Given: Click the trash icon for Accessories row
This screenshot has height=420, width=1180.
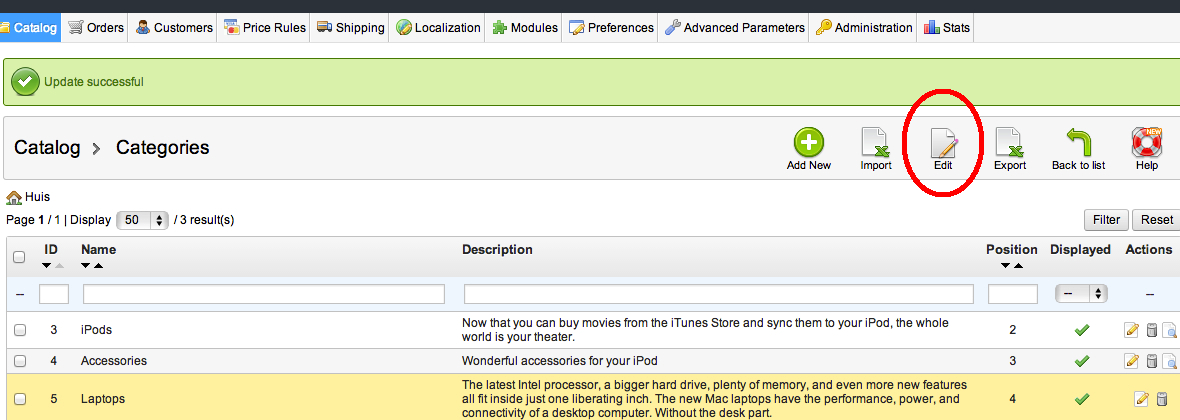Looking at the screenshot, I should pos(1151,361).
